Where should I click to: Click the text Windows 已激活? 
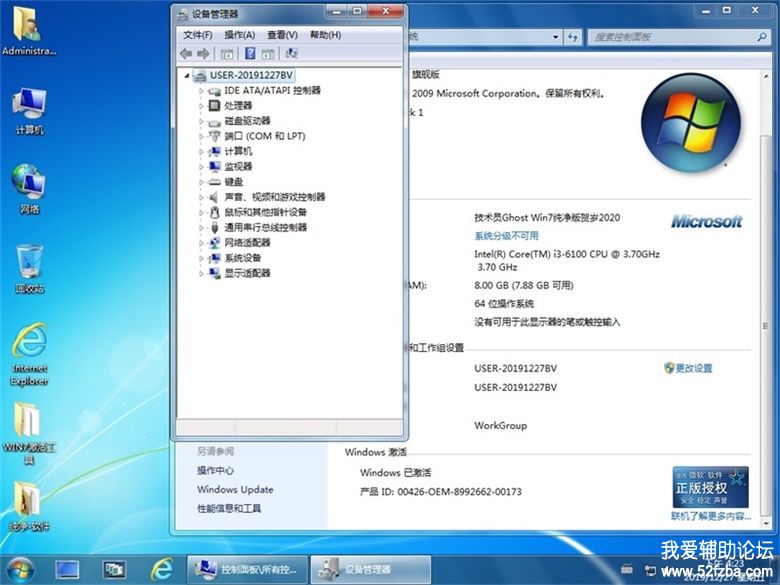[395, 473]
